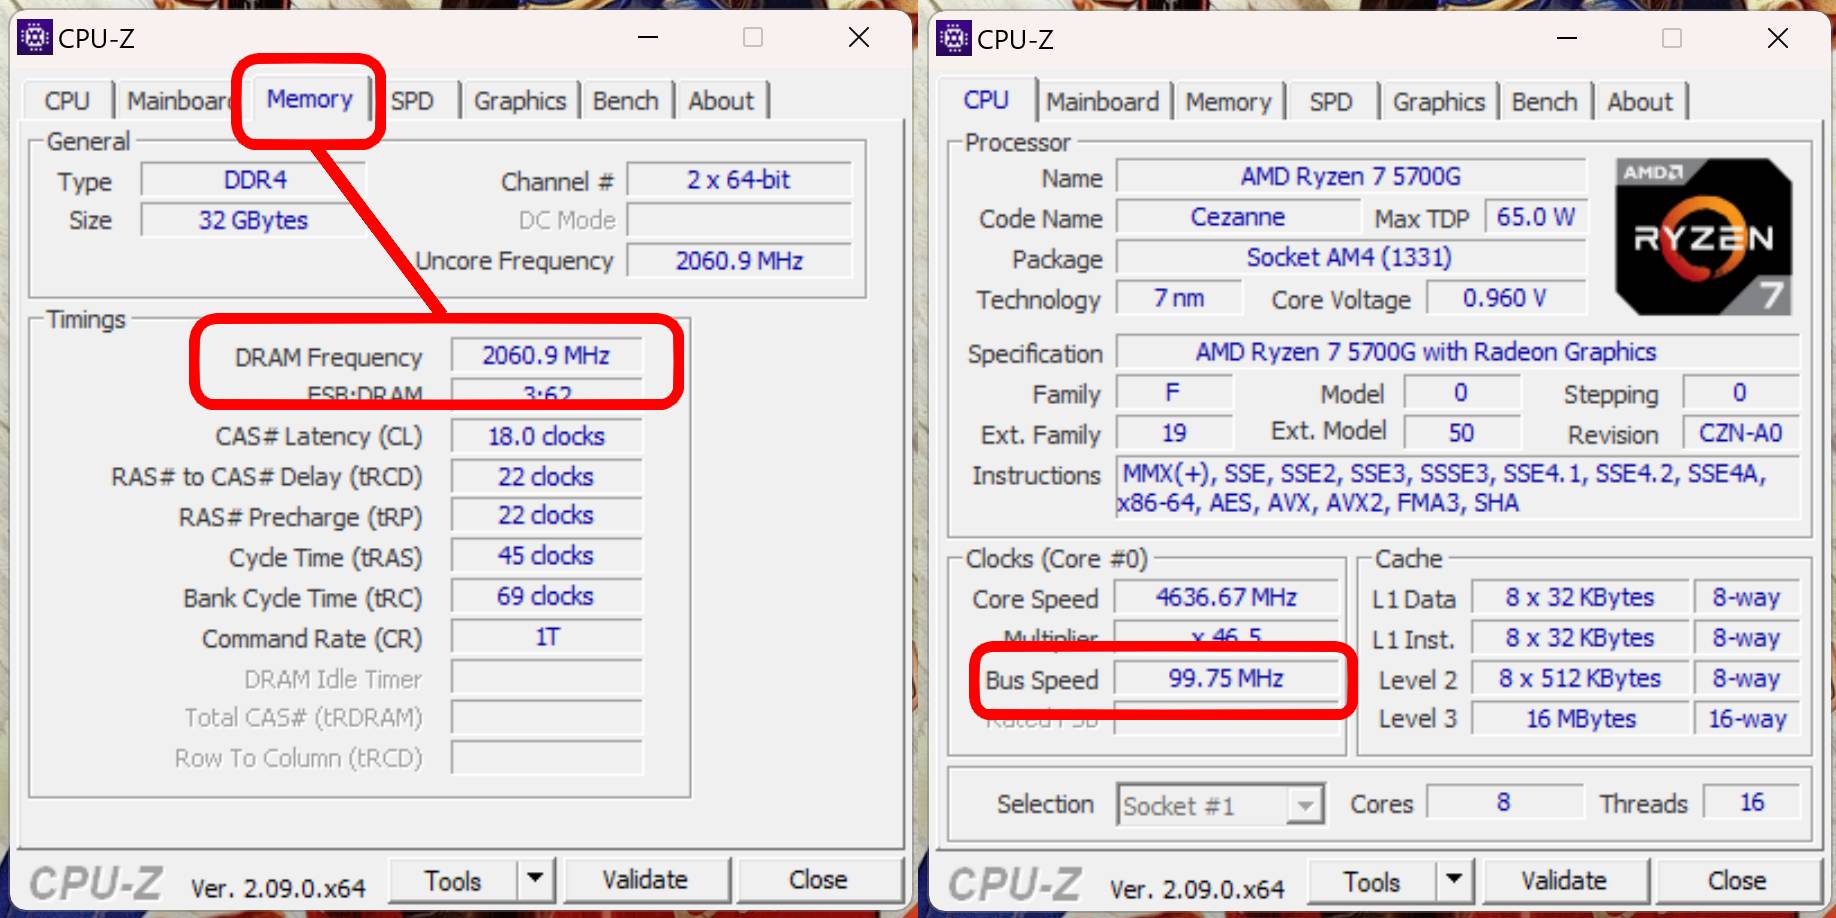Screen dimensions: 1836x918
Task: Select Memory tab in left CPU-Z window
Action: pos(309,99)
